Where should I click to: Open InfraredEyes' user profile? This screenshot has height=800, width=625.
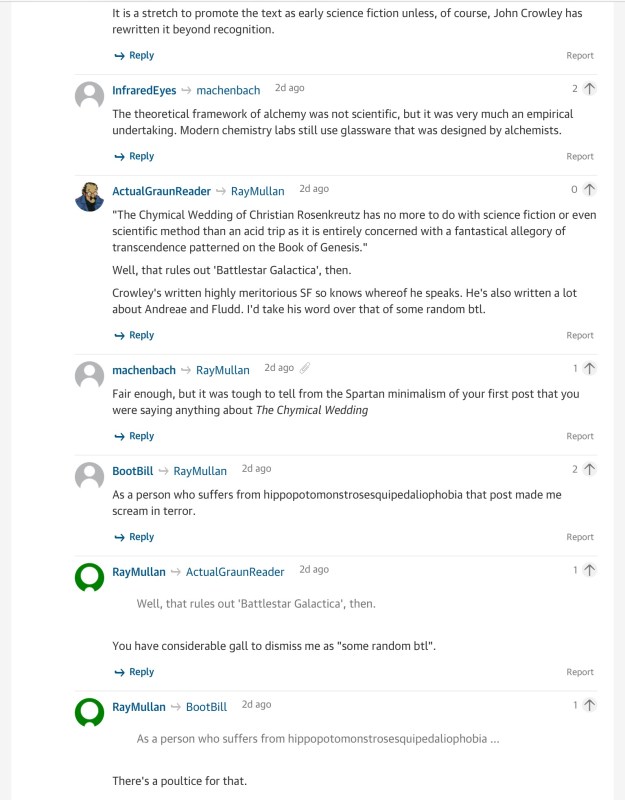coord(144,90)
